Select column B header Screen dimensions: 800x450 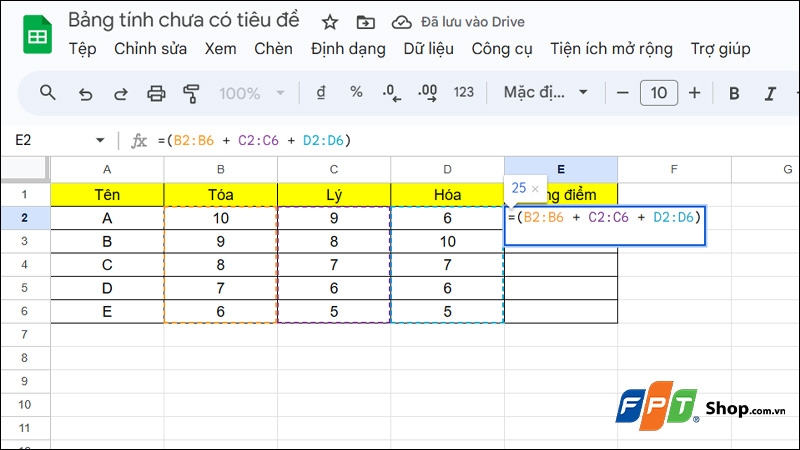coord(220,169)
